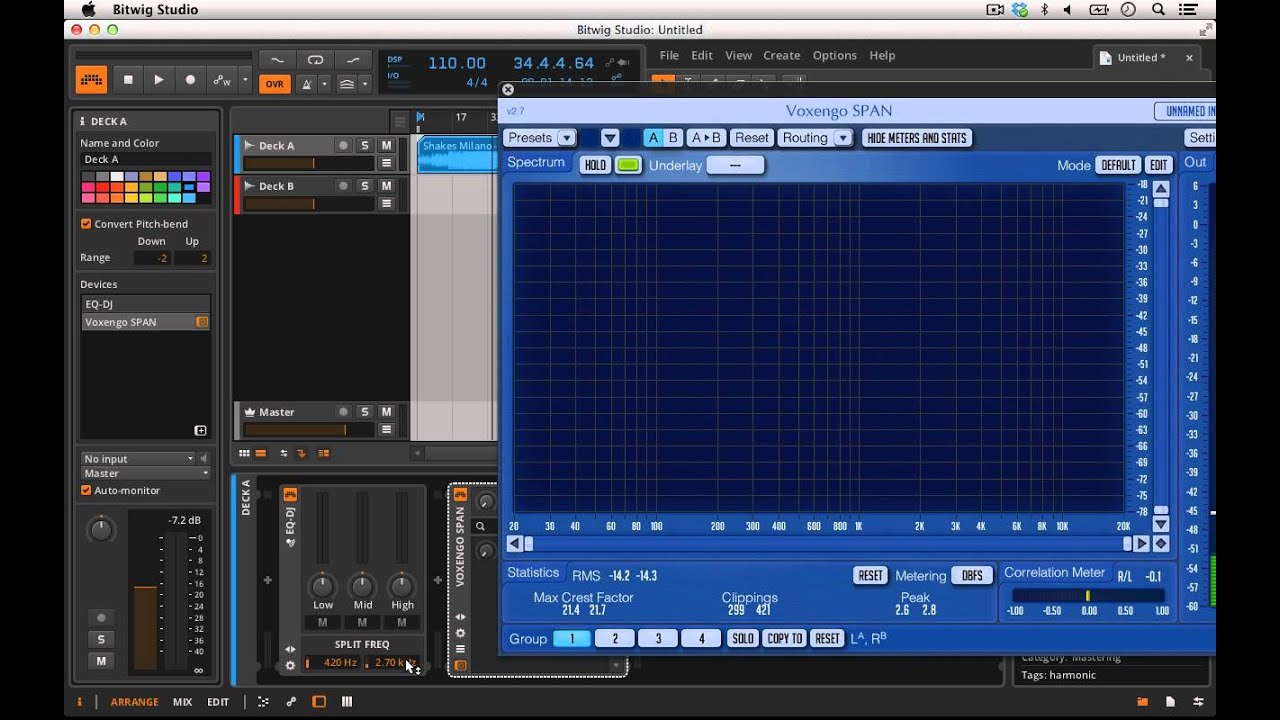Arm record on the Deck B track
This screenshot has width=1280, height=720.
[x=343, y=186]
